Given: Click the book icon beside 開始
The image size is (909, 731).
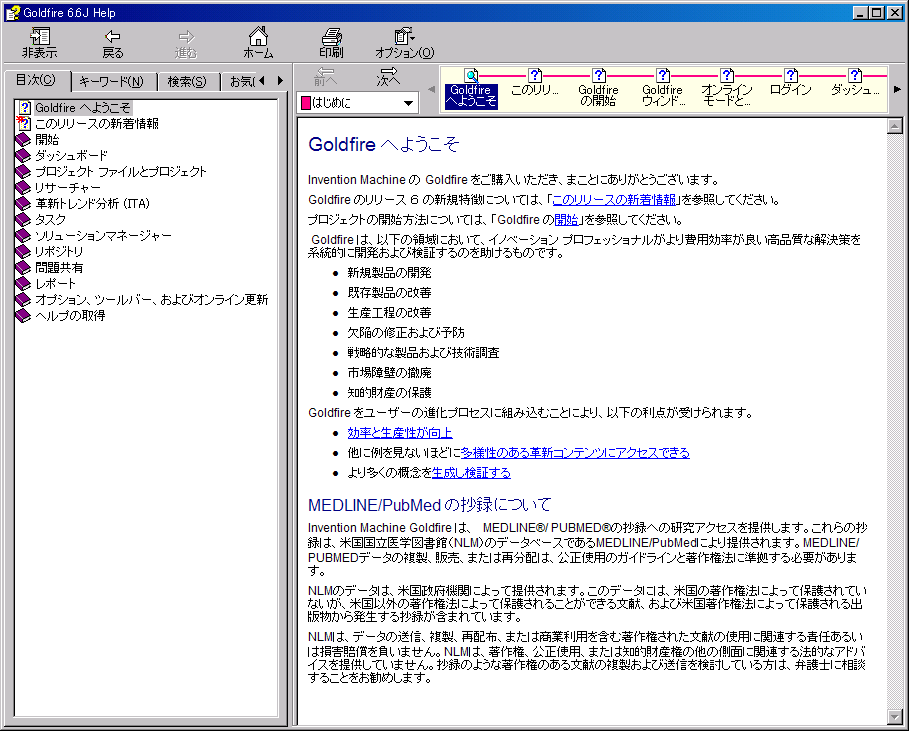Looking at the screenshot, I should click(x=23, y=140).
